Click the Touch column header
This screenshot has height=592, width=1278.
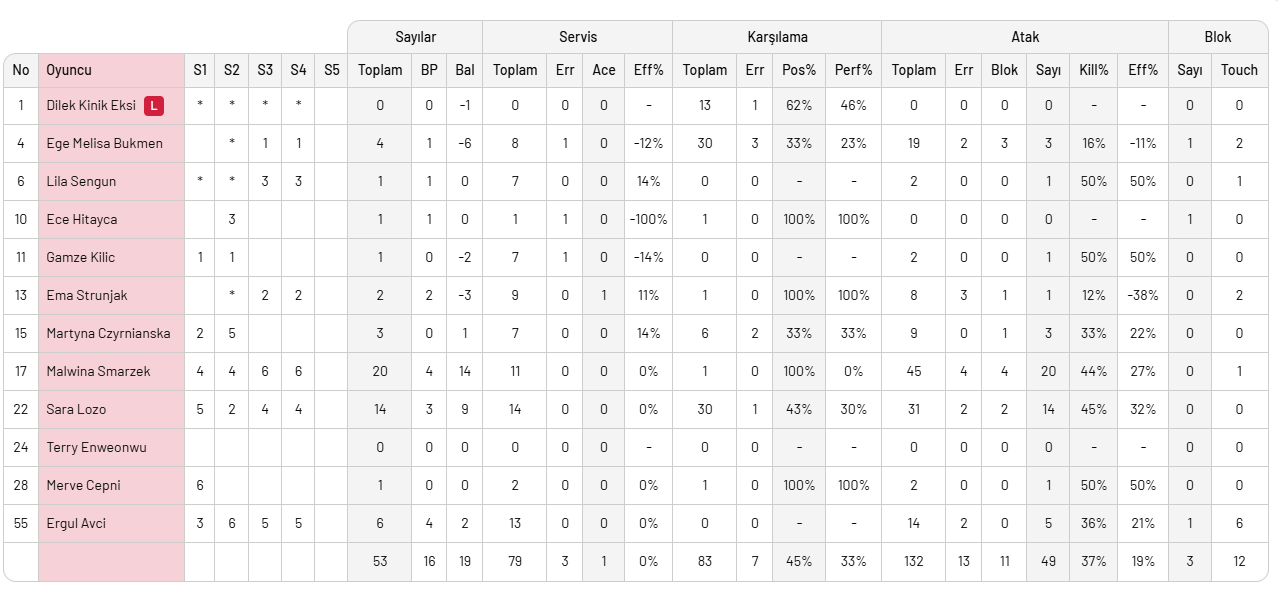tap(1239, 70)
